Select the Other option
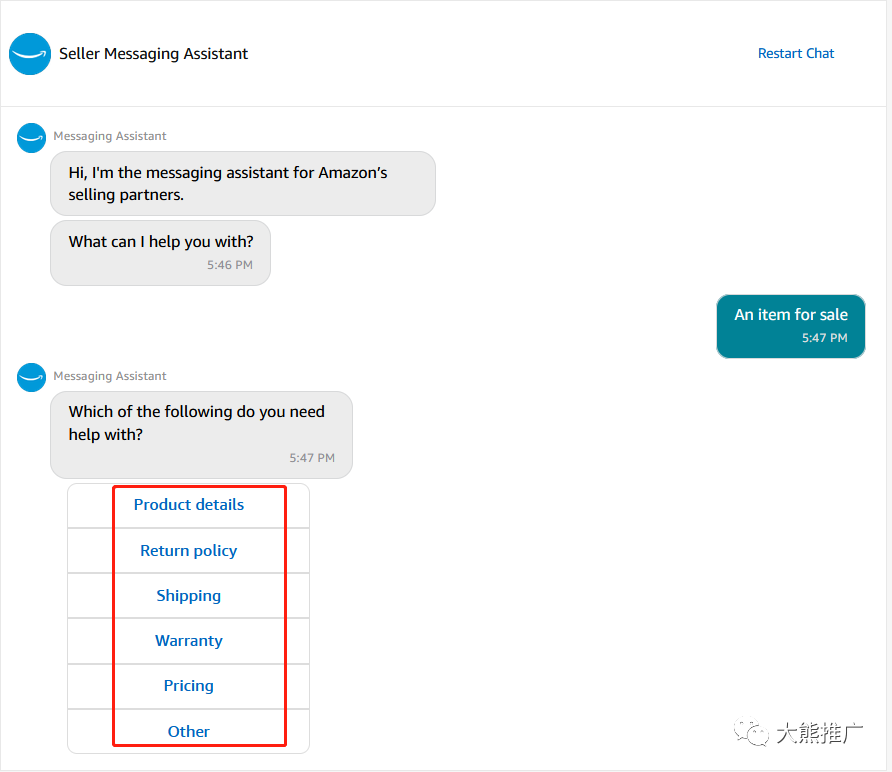Image resolution: width=892 pixels, height=772 pixels. pyautogui.click(x=188, y=731)
